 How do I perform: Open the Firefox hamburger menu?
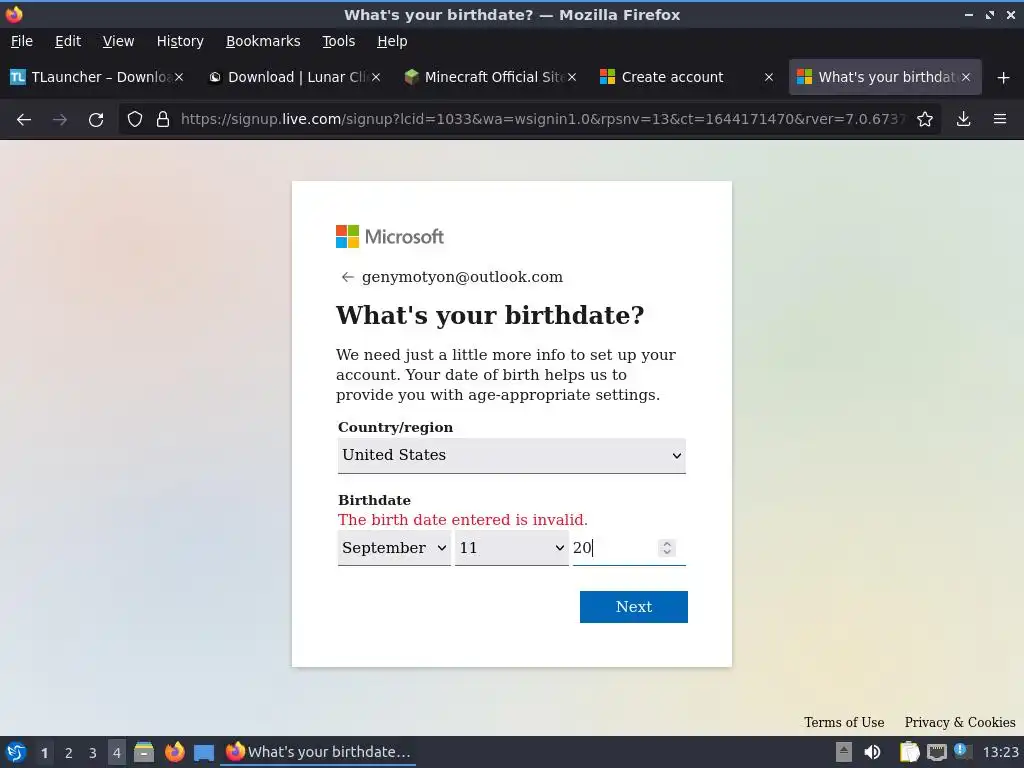[1000, 120]
